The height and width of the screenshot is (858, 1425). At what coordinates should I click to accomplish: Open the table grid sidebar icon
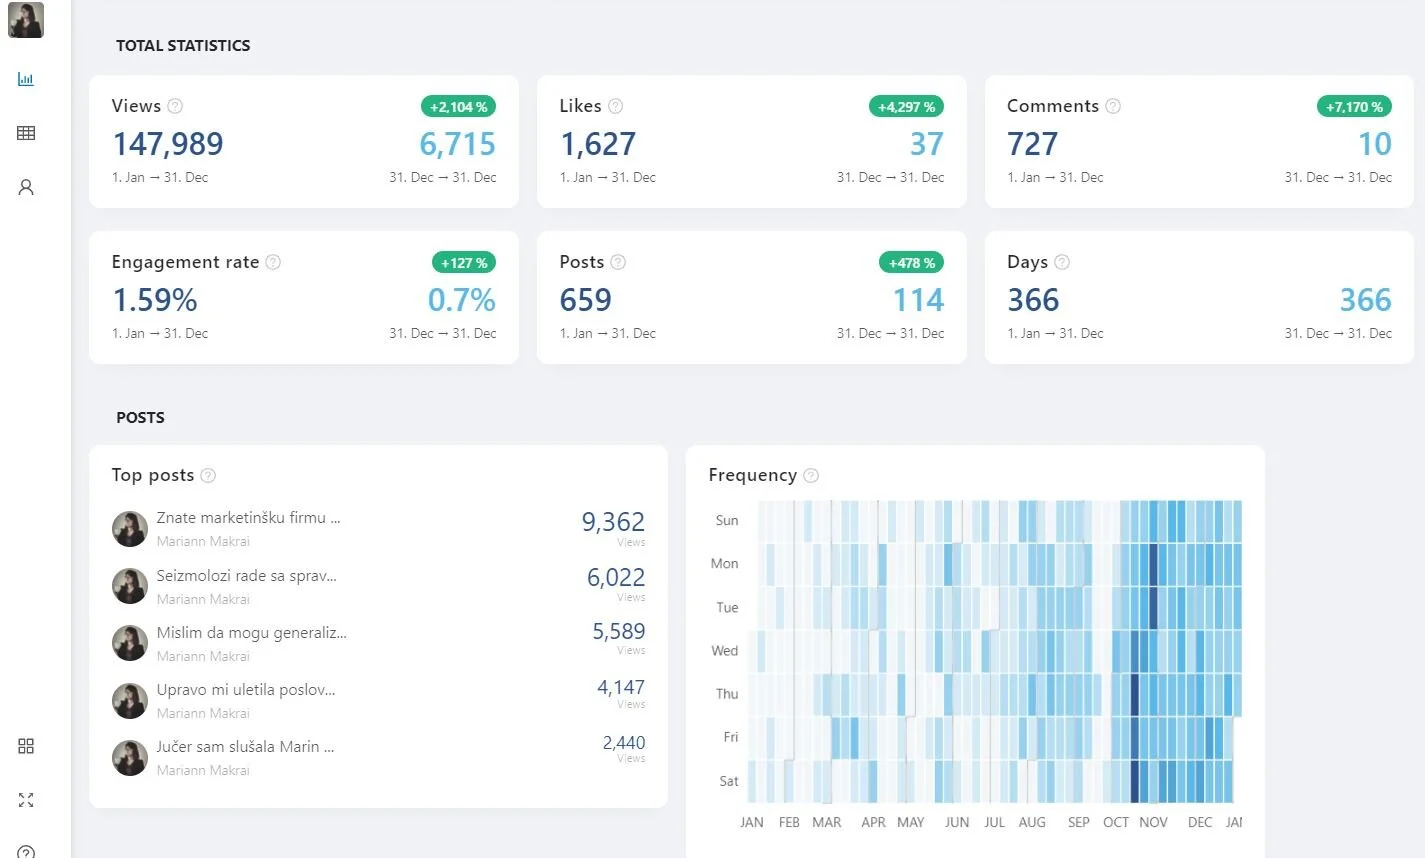coord(26,133)
